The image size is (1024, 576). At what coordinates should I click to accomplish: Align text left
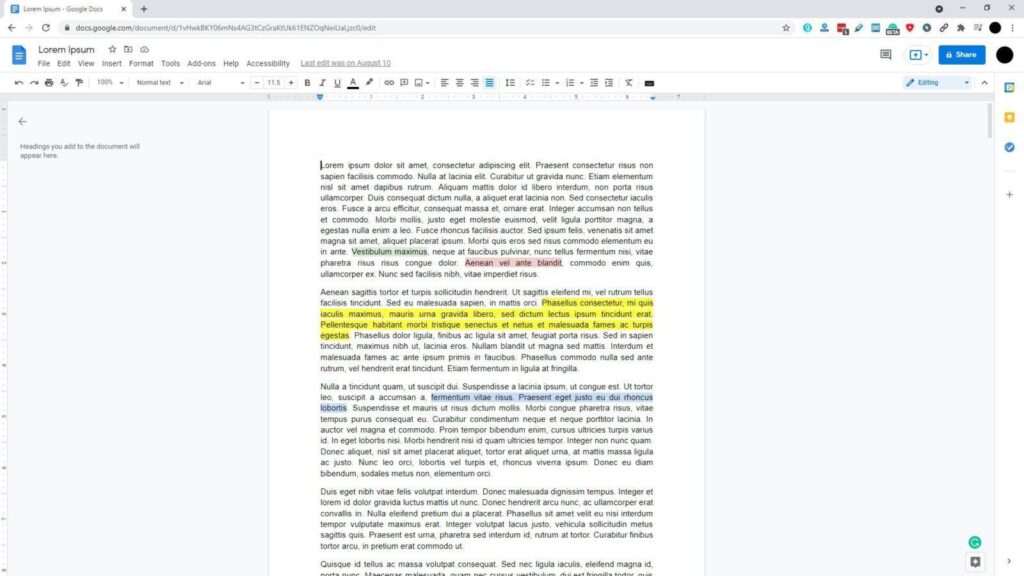pos(444,83)
